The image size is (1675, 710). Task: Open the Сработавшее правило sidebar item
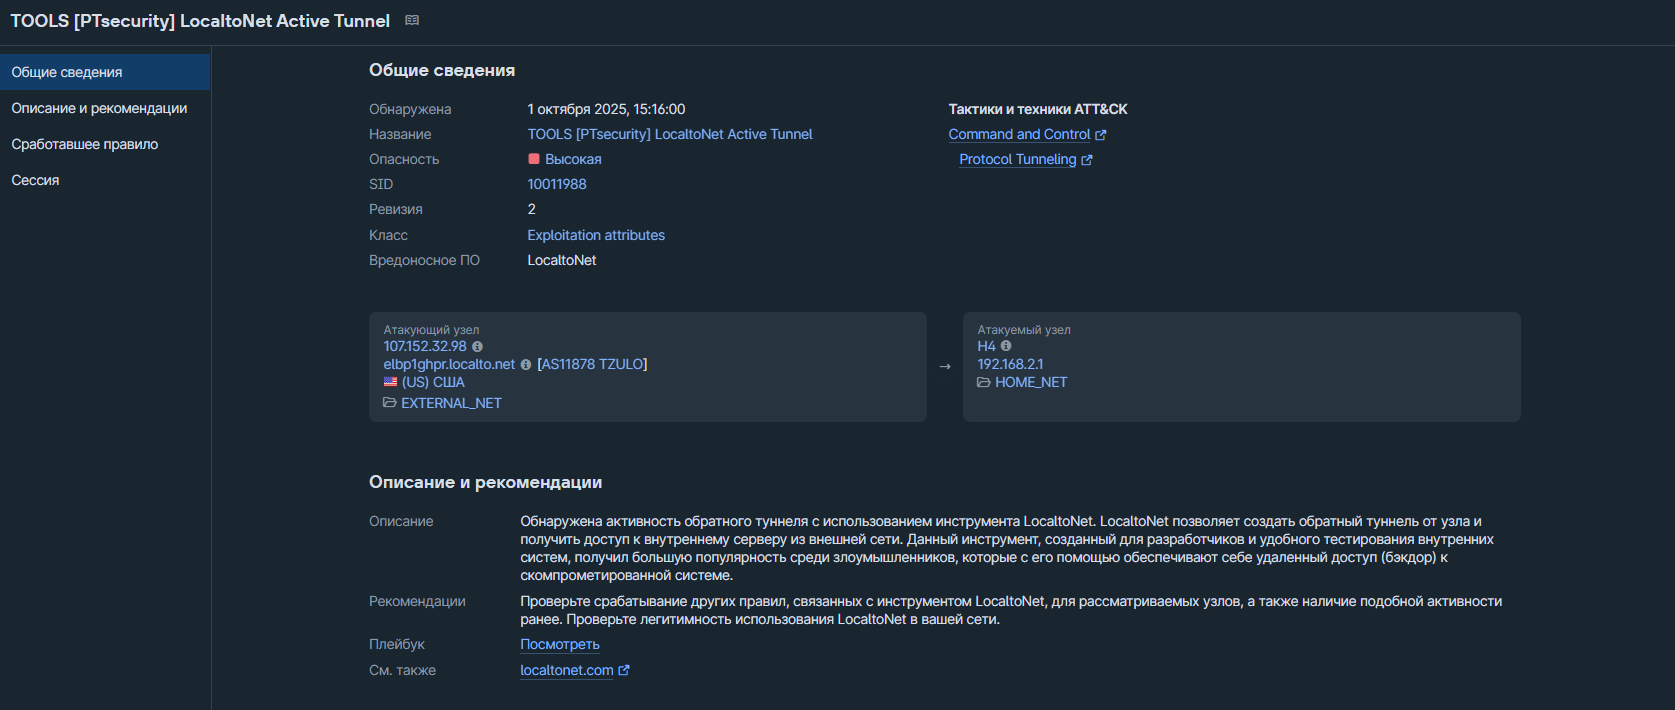tap(85, 144)
